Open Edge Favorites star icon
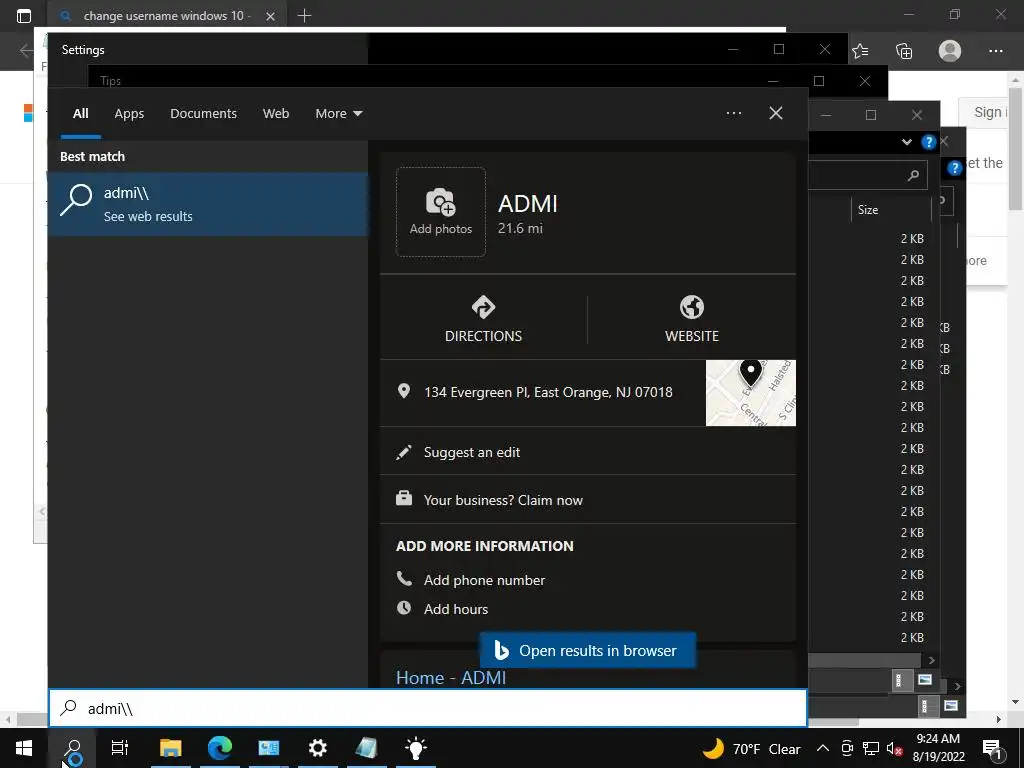Viewport: 1024px width, 768px height. click(x=860, y=51)
